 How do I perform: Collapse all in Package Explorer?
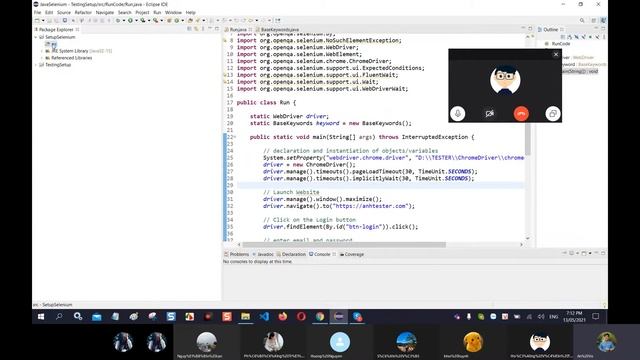(x=189, y=29)
